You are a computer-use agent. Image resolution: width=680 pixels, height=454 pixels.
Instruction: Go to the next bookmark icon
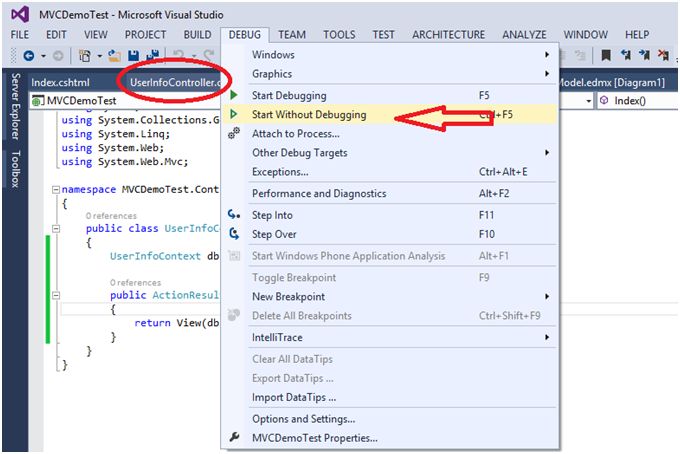644,55
